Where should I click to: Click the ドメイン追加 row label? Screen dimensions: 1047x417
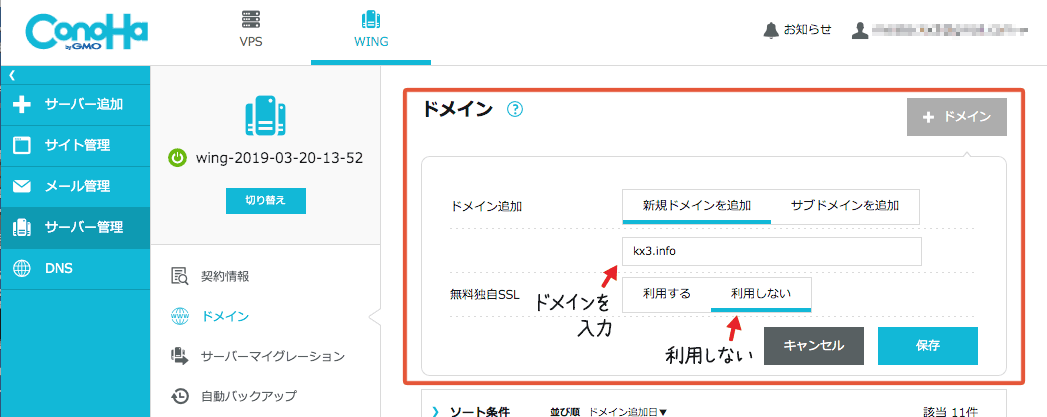tap(487, 206)
